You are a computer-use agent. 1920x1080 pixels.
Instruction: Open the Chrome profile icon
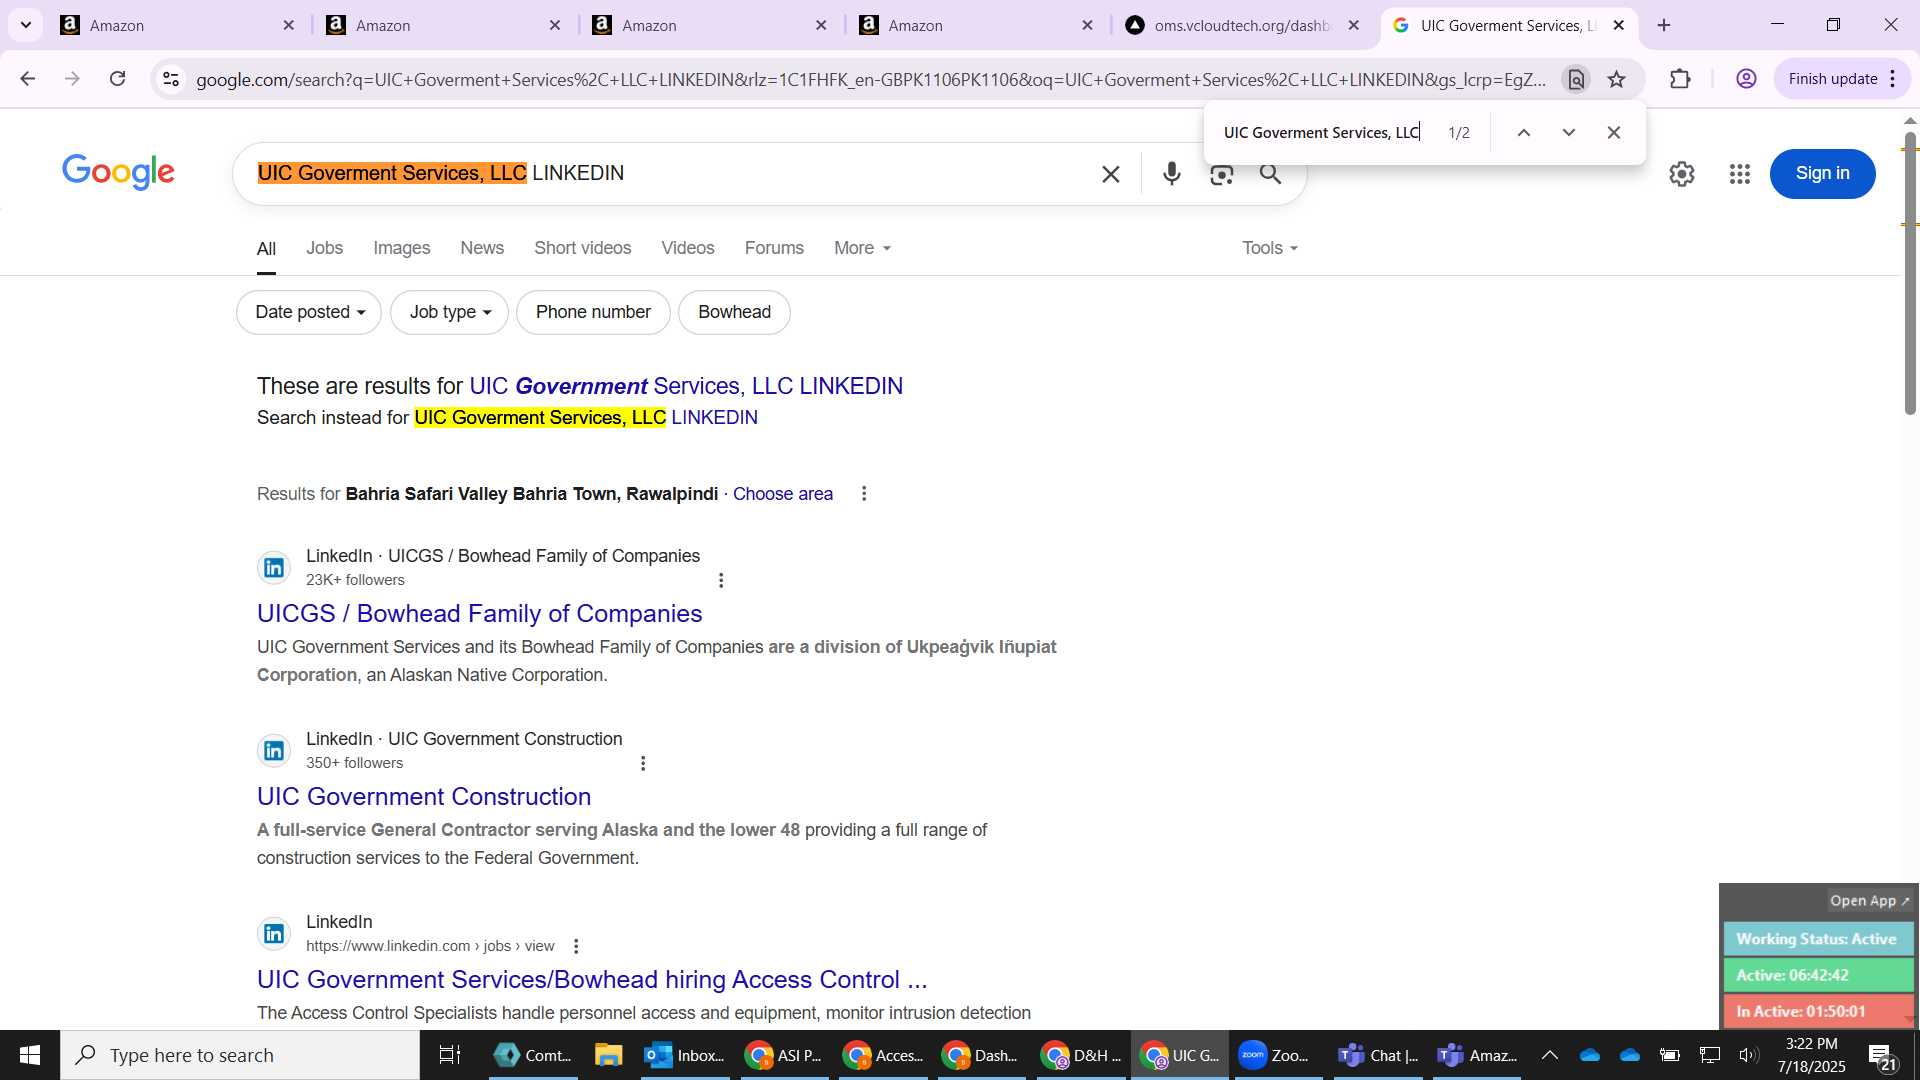(x=1746, y=79)
